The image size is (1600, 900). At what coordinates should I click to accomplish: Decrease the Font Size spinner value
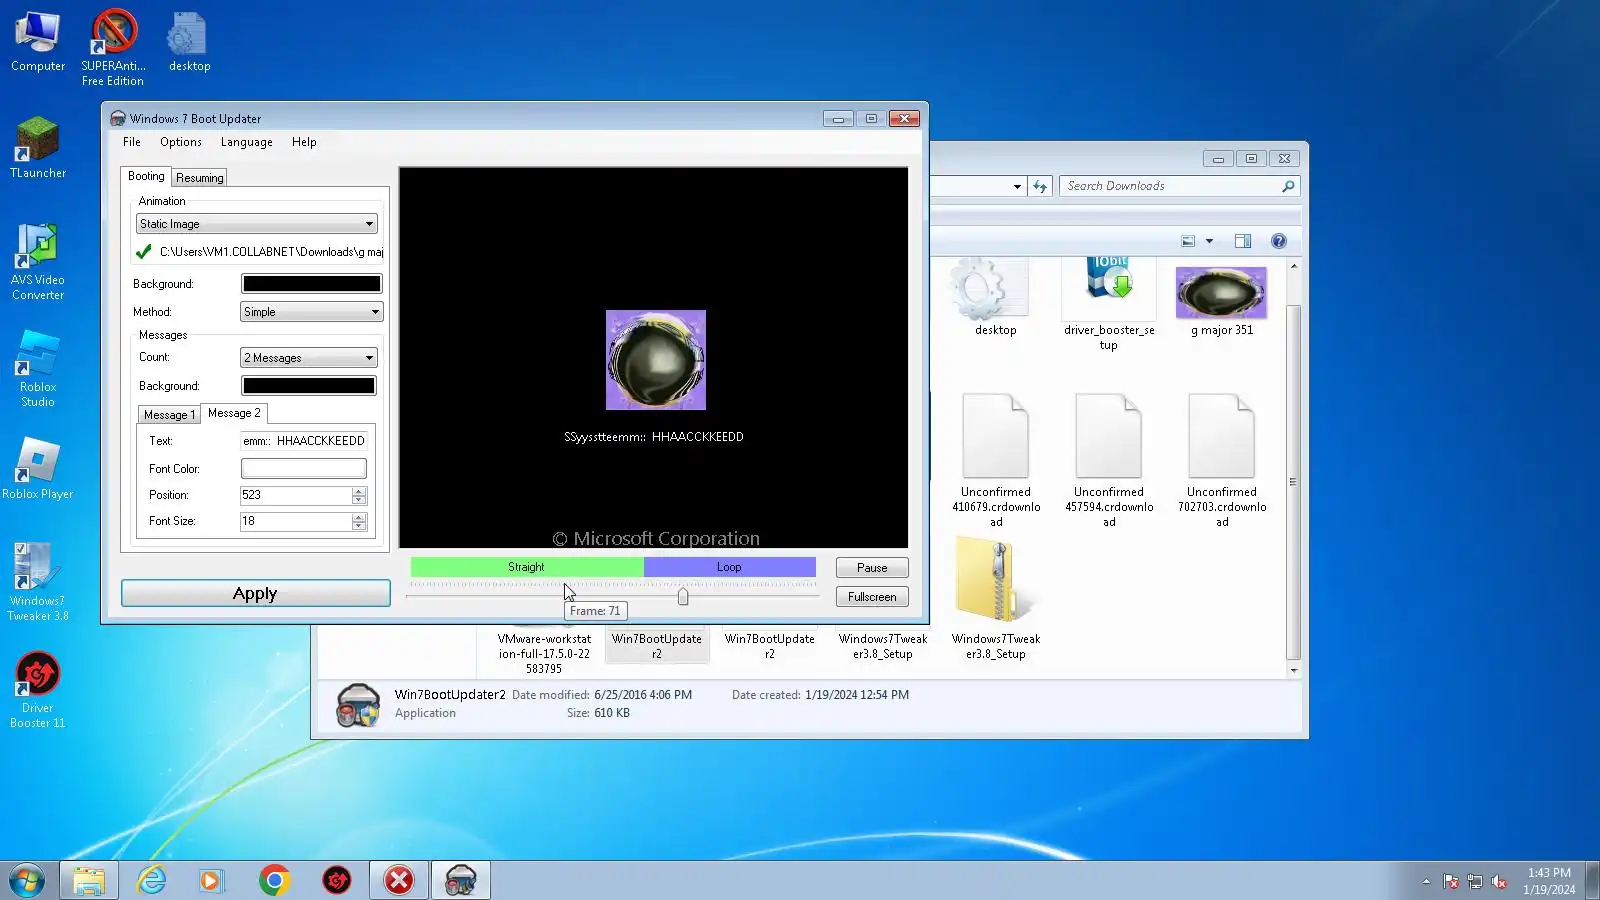359,525
